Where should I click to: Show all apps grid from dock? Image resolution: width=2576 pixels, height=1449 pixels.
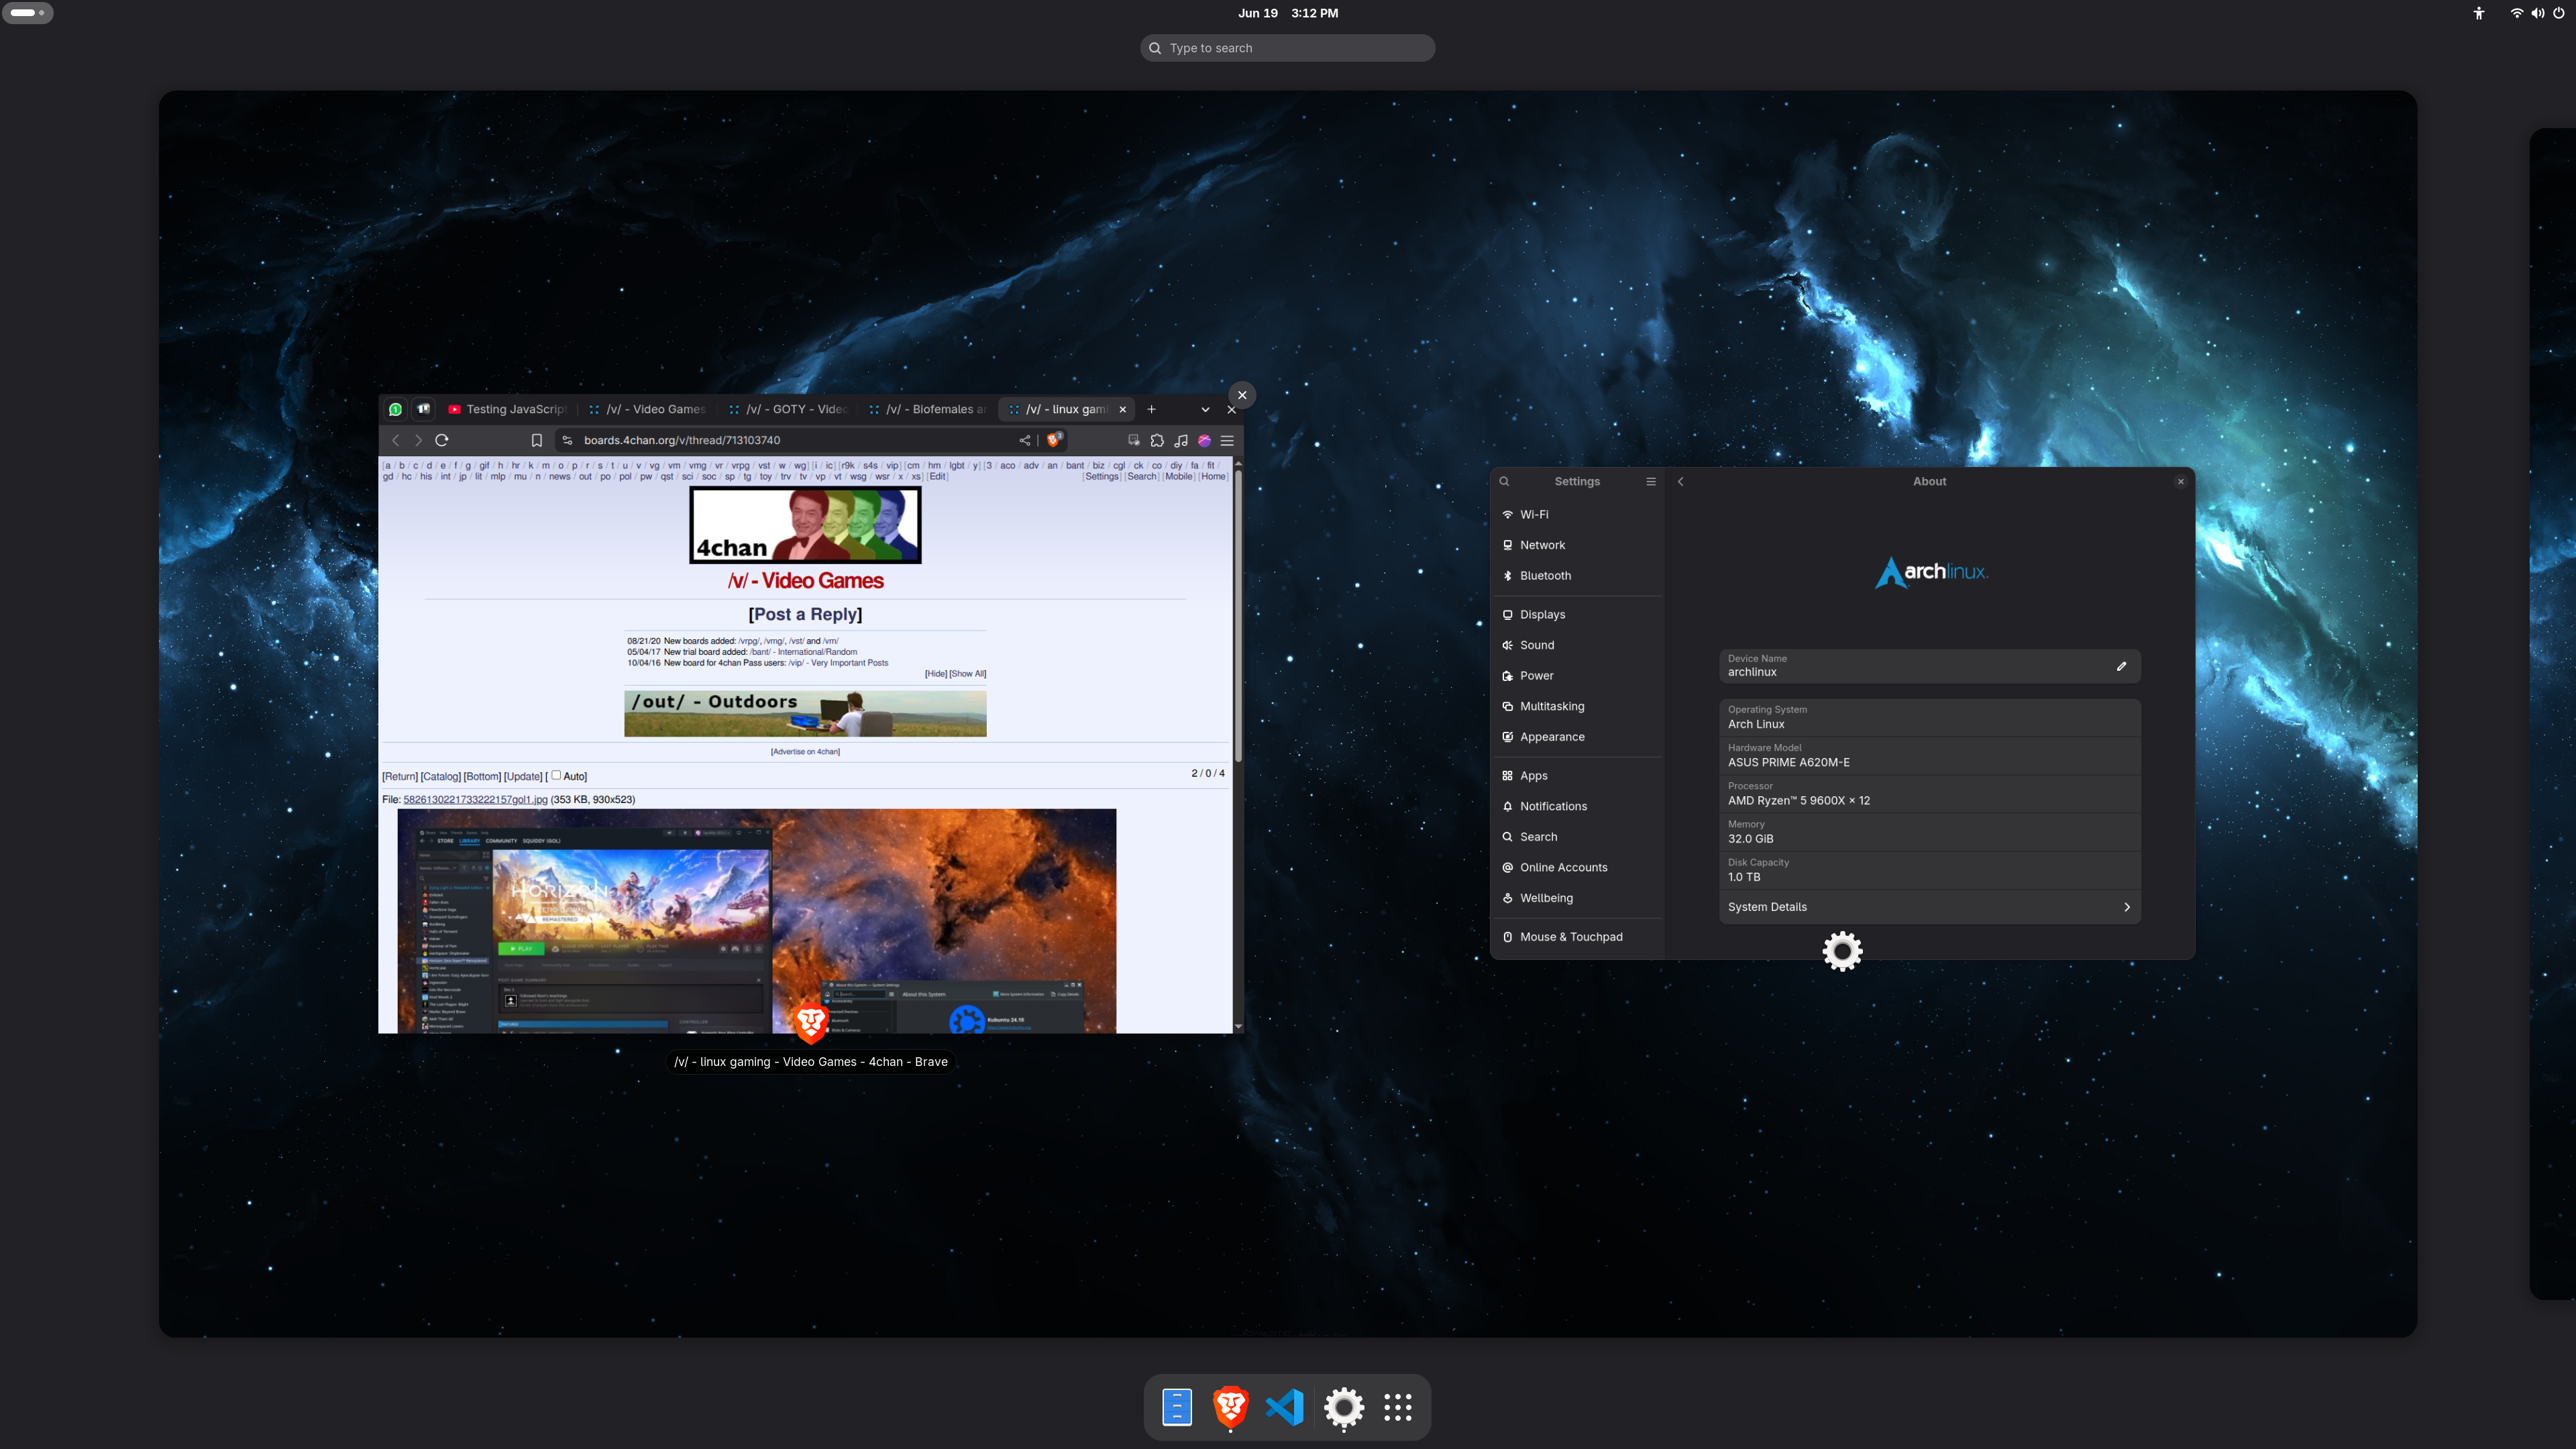point(1398,1407)
